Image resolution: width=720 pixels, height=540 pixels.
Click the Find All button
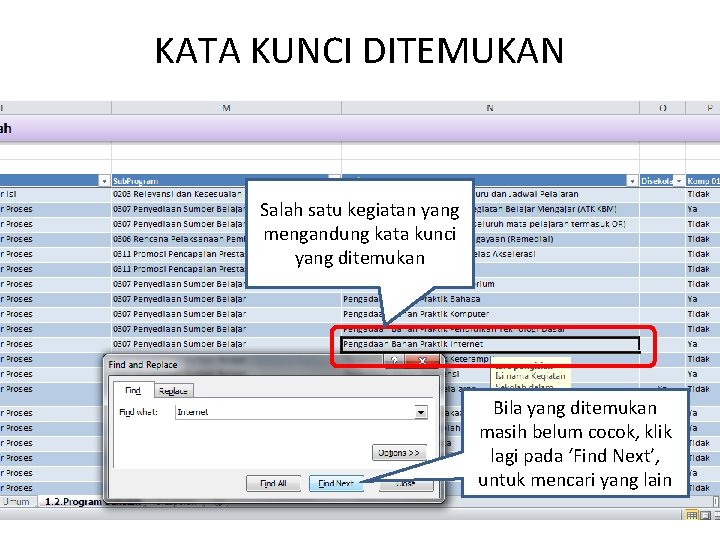tap(273, 484)
